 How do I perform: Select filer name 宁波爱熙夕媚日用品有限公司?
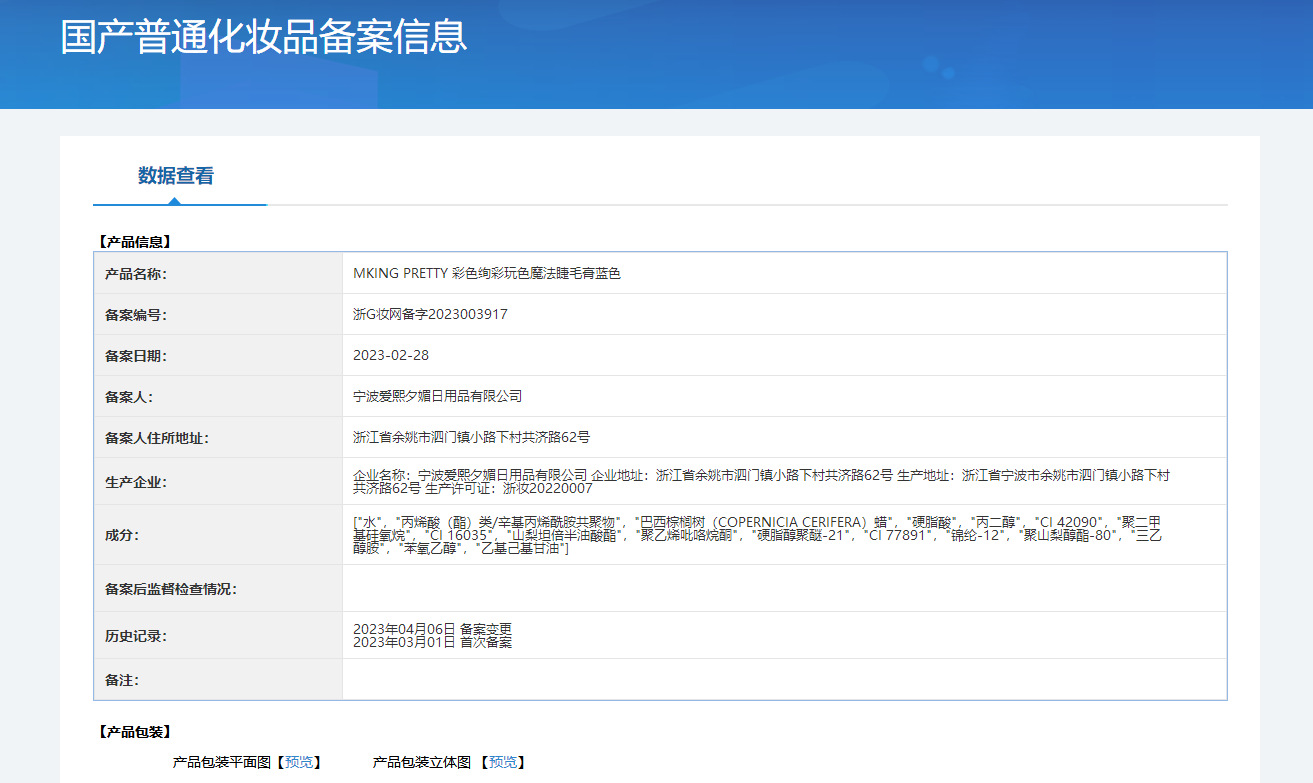click(x=437, y=396)
